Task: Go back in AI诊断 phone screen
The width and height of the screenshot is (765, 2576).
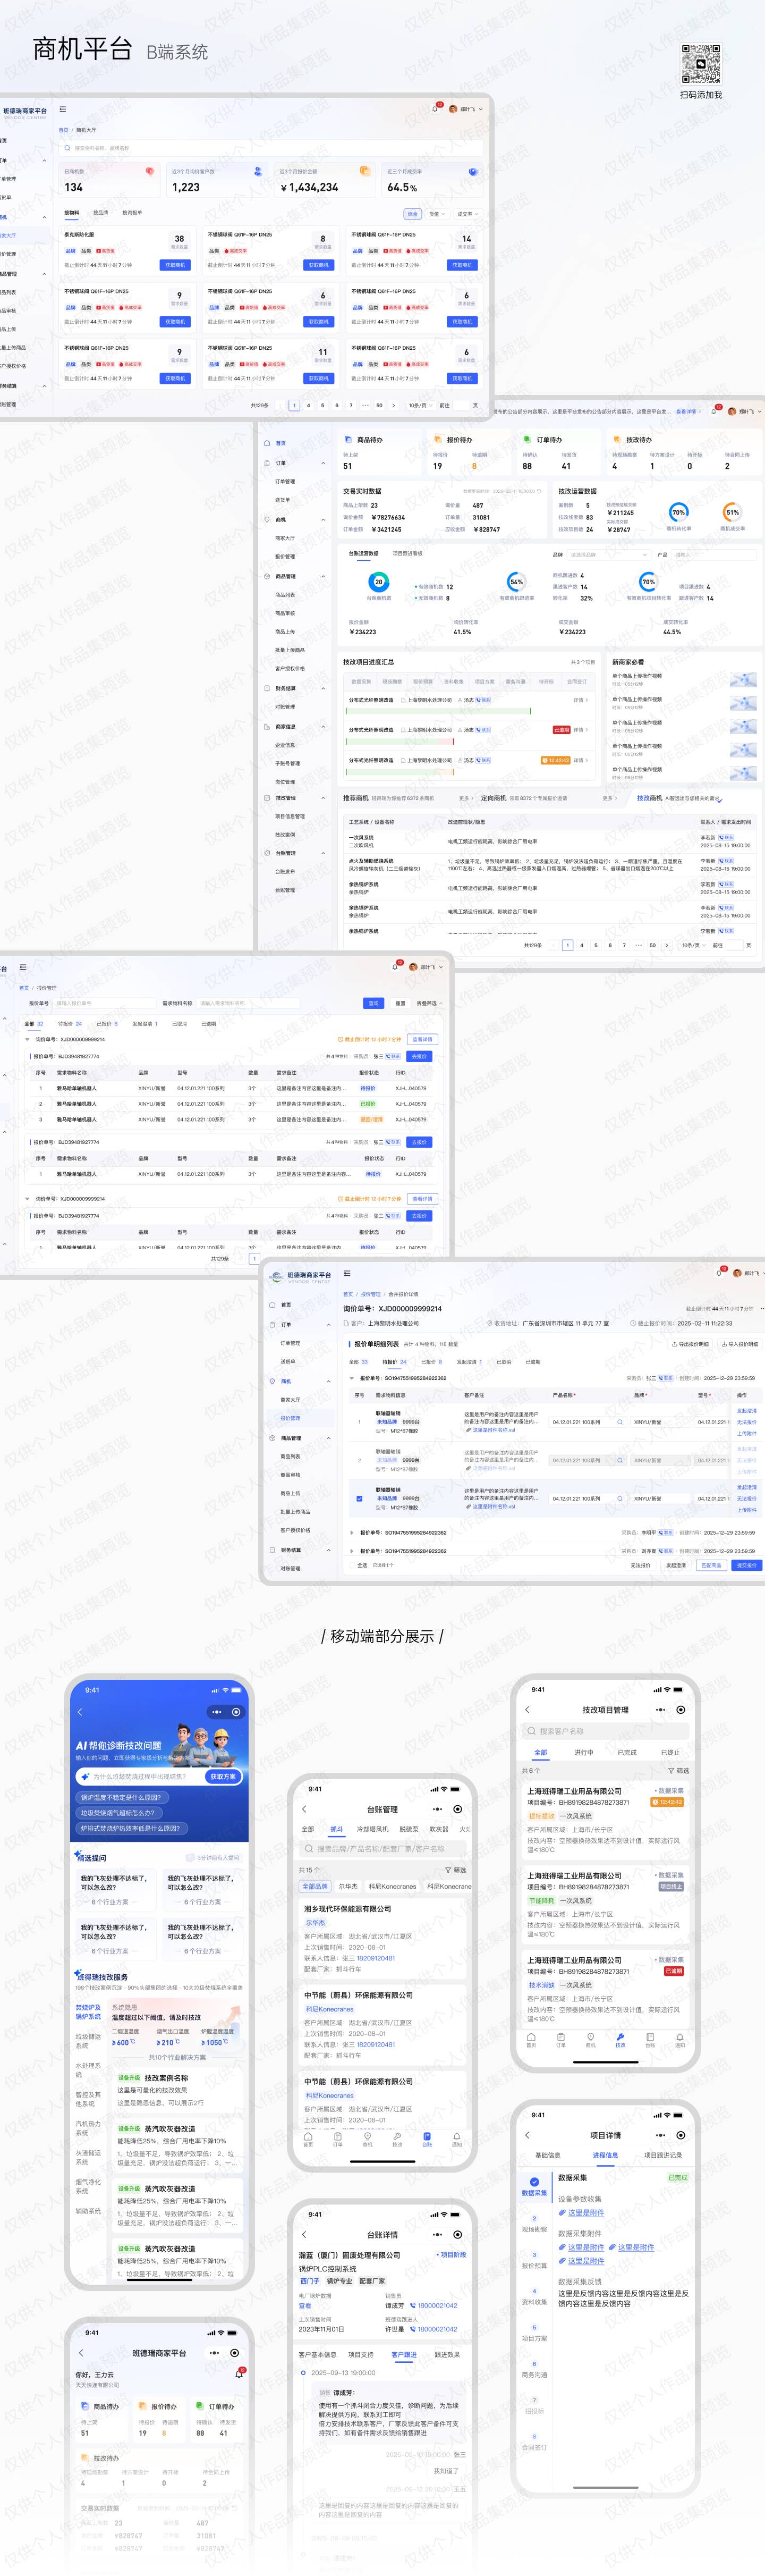Action: [x=80, y=1712]
